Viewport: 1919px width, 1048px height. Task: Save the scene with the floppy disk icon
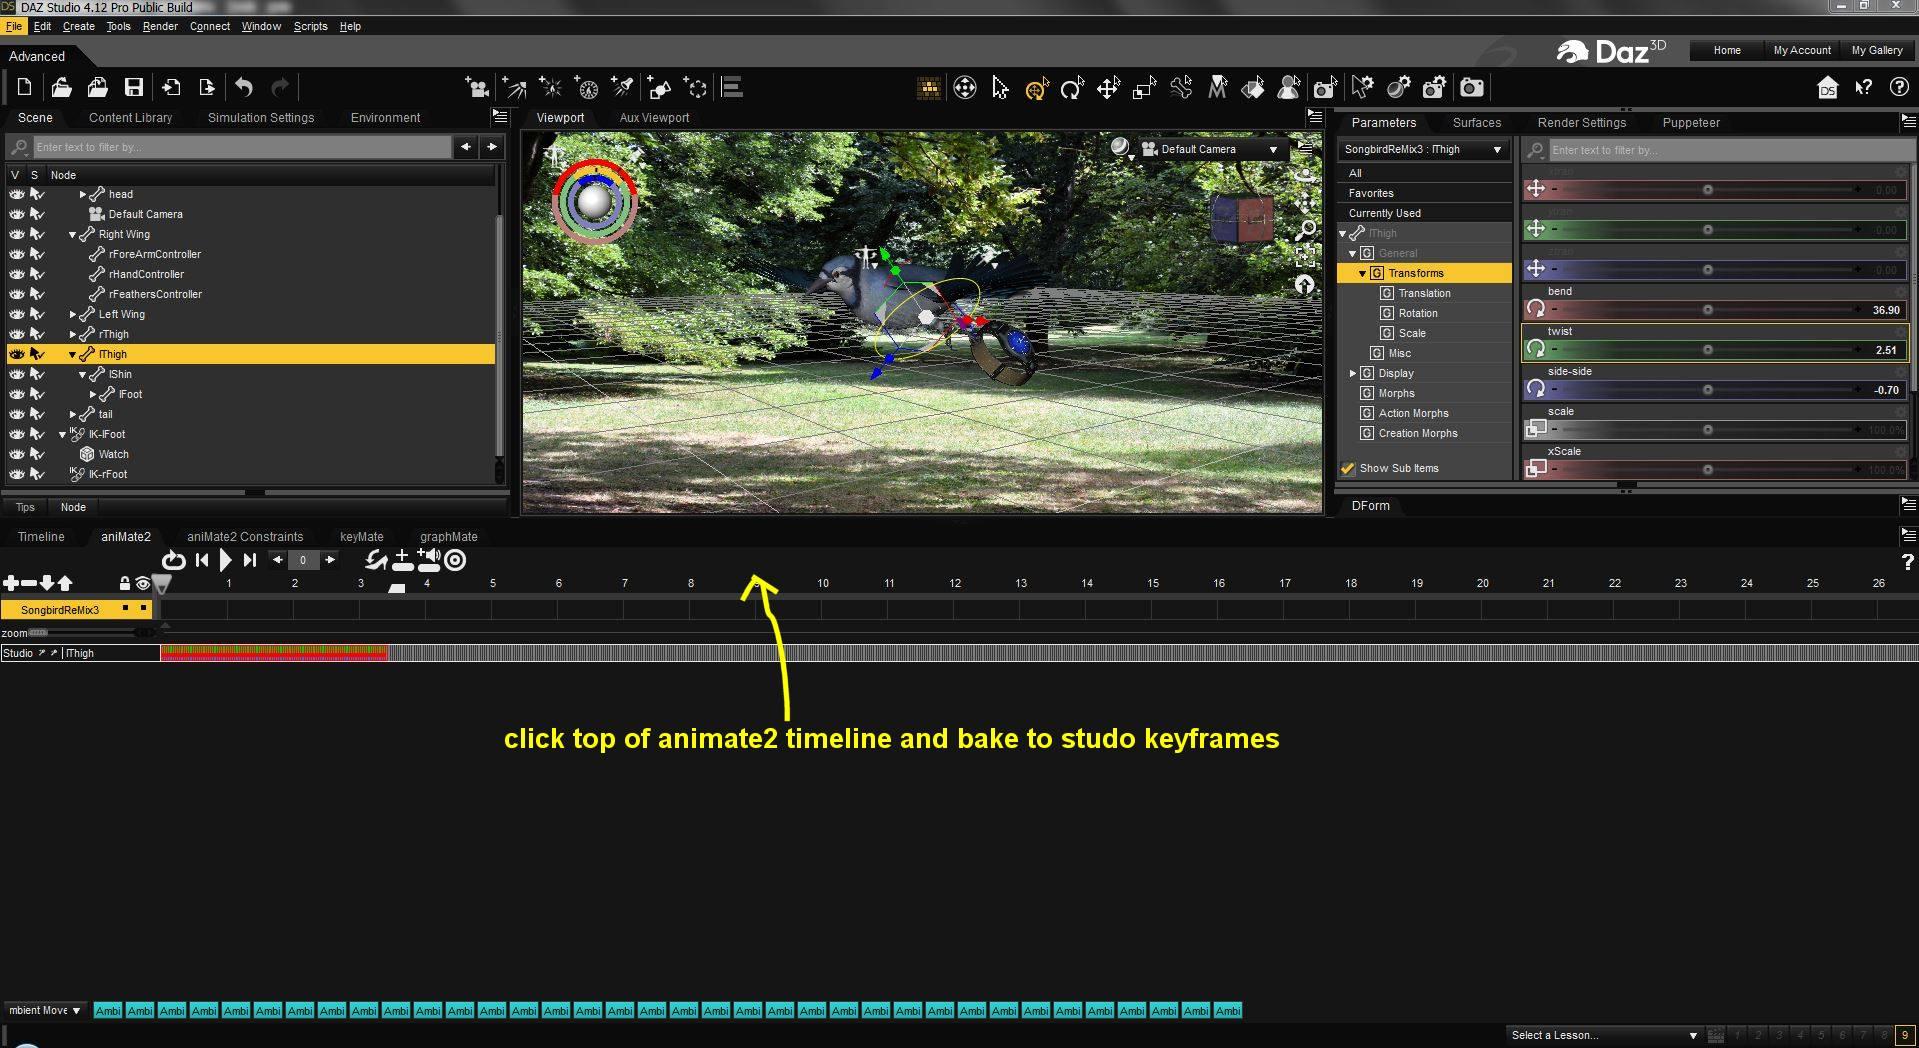click(133, 88)
